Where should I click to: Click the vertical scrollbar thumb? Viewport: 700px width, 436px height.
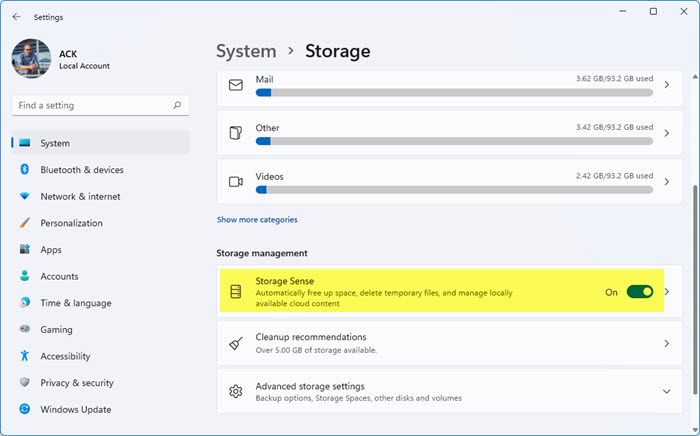click(694, 290)
